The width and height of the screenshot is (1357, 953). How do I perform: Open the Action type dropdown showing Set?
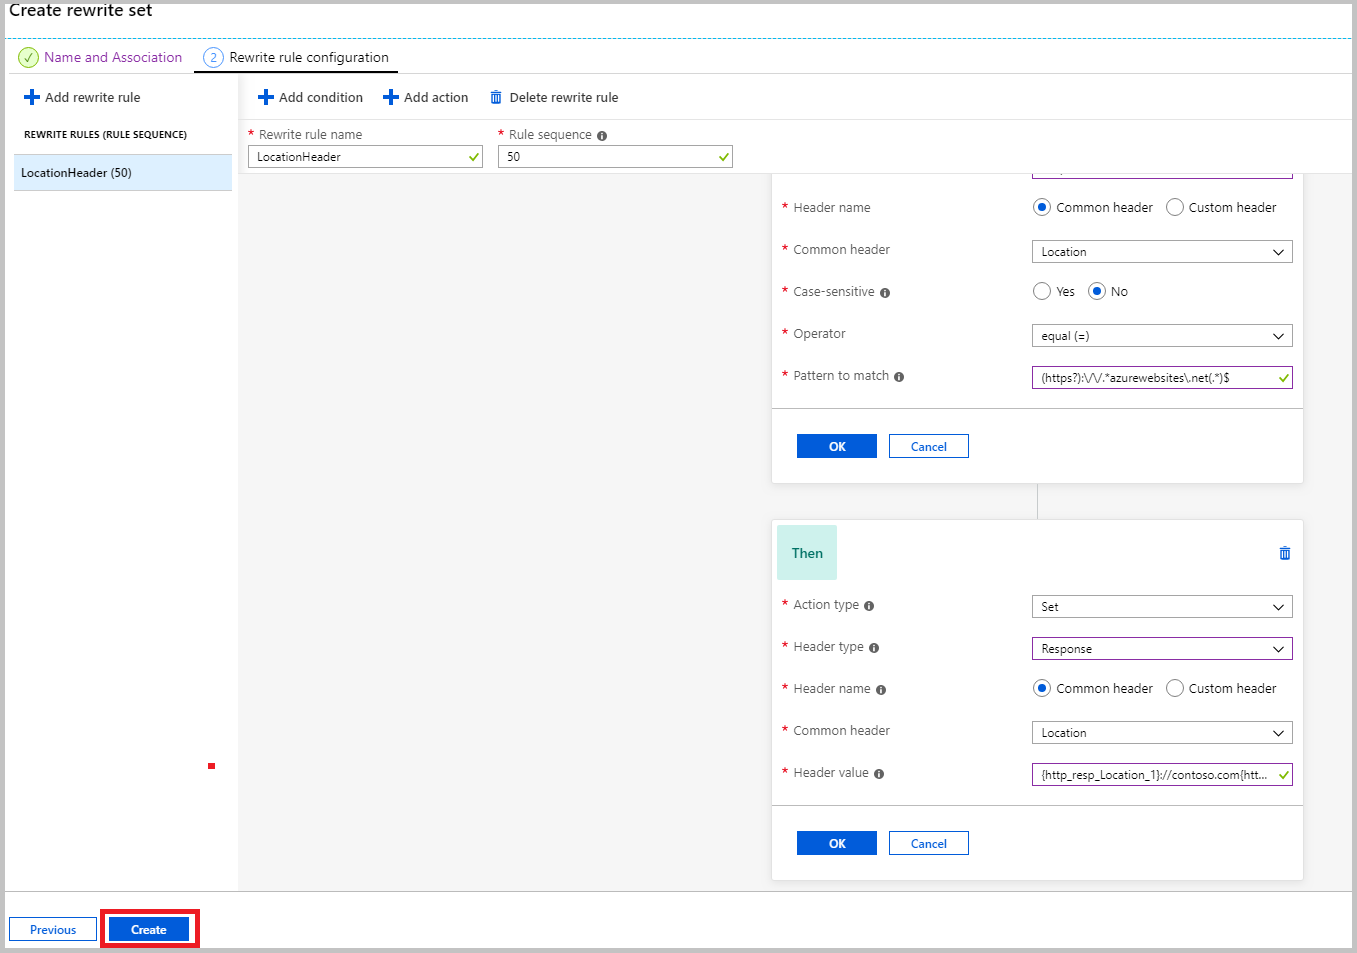pos(1161,606)
